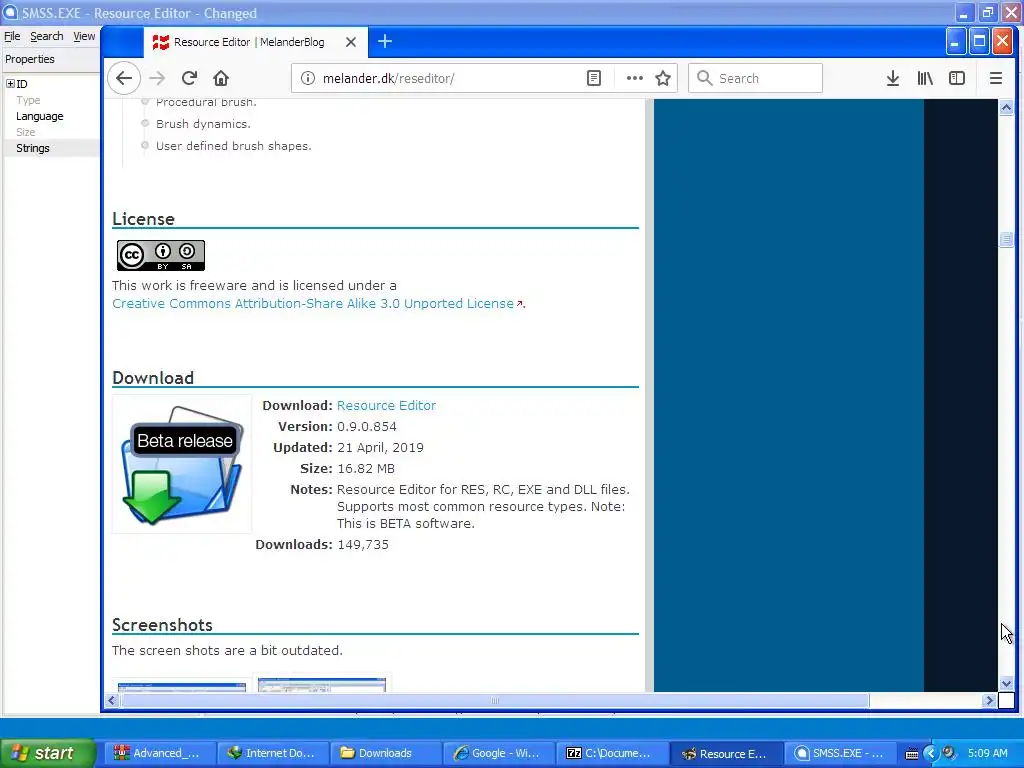This screenshot has height=768, width=1024.
Task: Open the Search menu in Resource Editor
Action: [x=46, y=36]
